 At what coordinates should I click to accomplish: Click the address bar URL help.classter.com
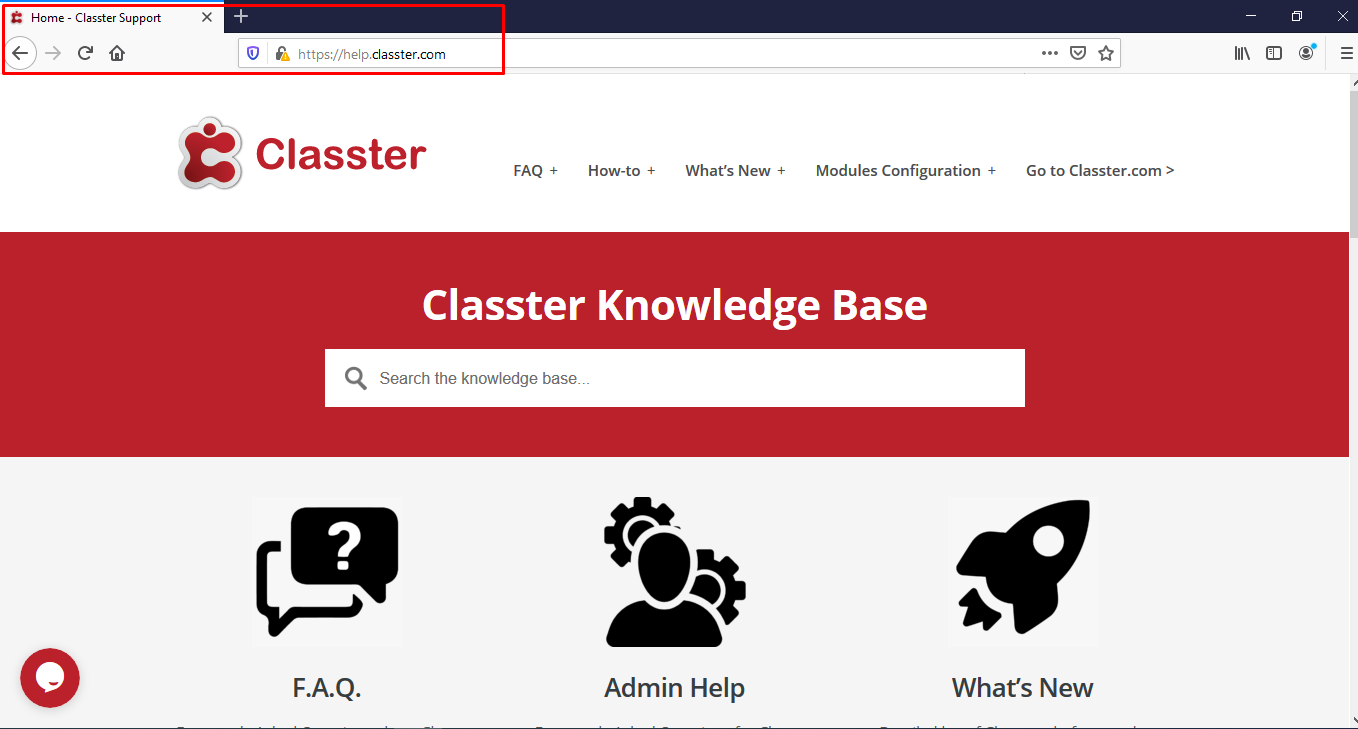click(372, 54)
